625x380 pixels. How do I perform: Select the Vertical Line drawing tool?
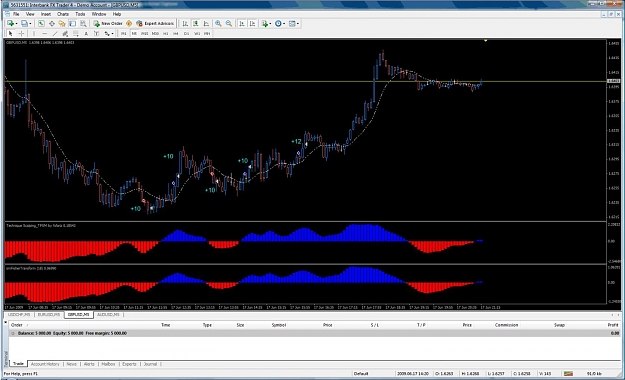click(x=34, y=33)
